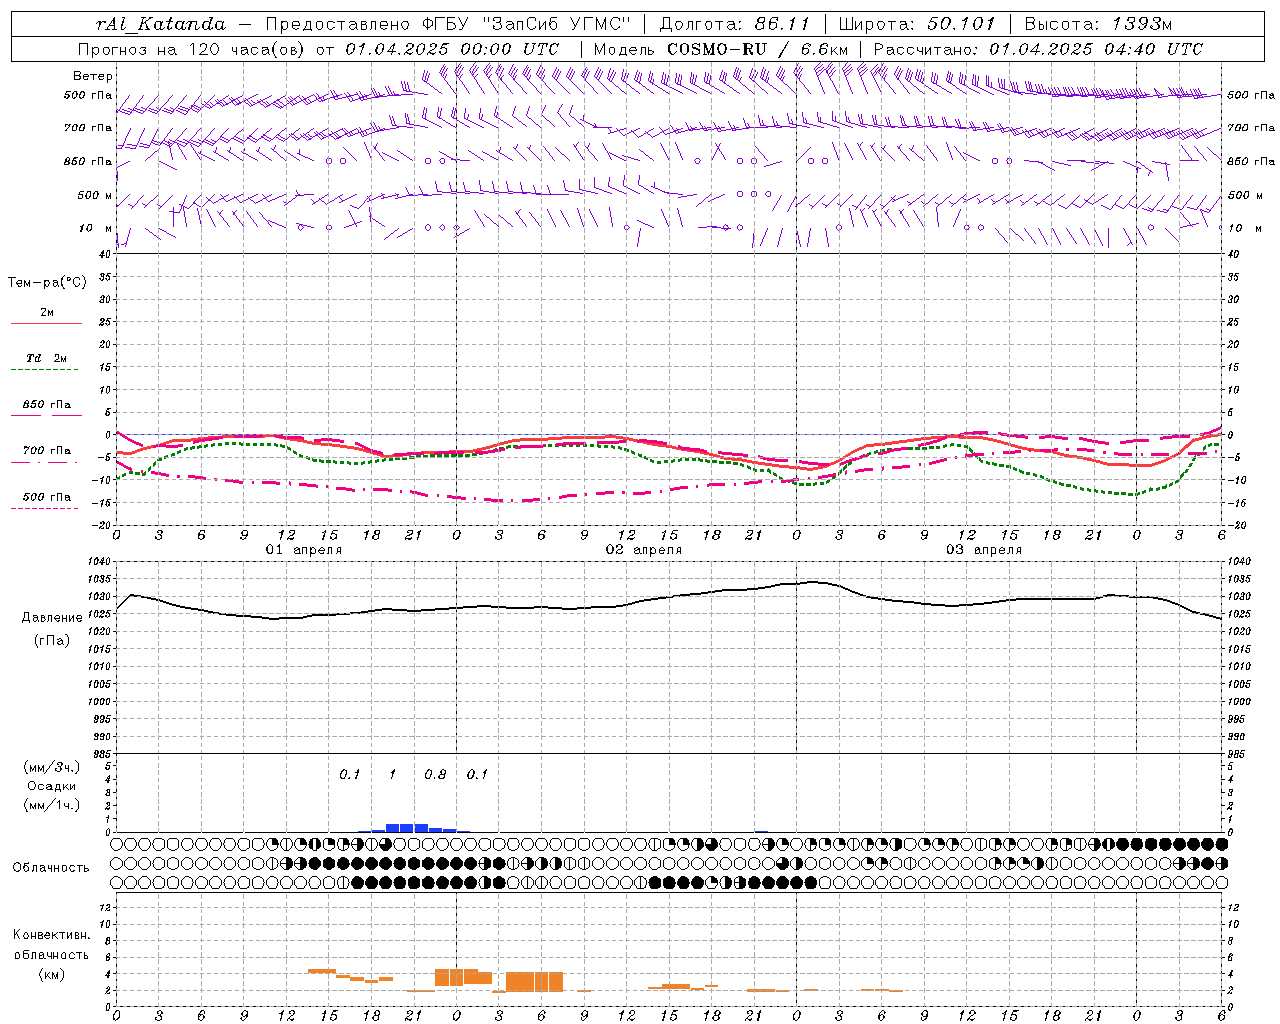Click the "Осадки" precipitation label
Image resolution: width=1280 pixels, height=1024 pixels.
(52, 786)
